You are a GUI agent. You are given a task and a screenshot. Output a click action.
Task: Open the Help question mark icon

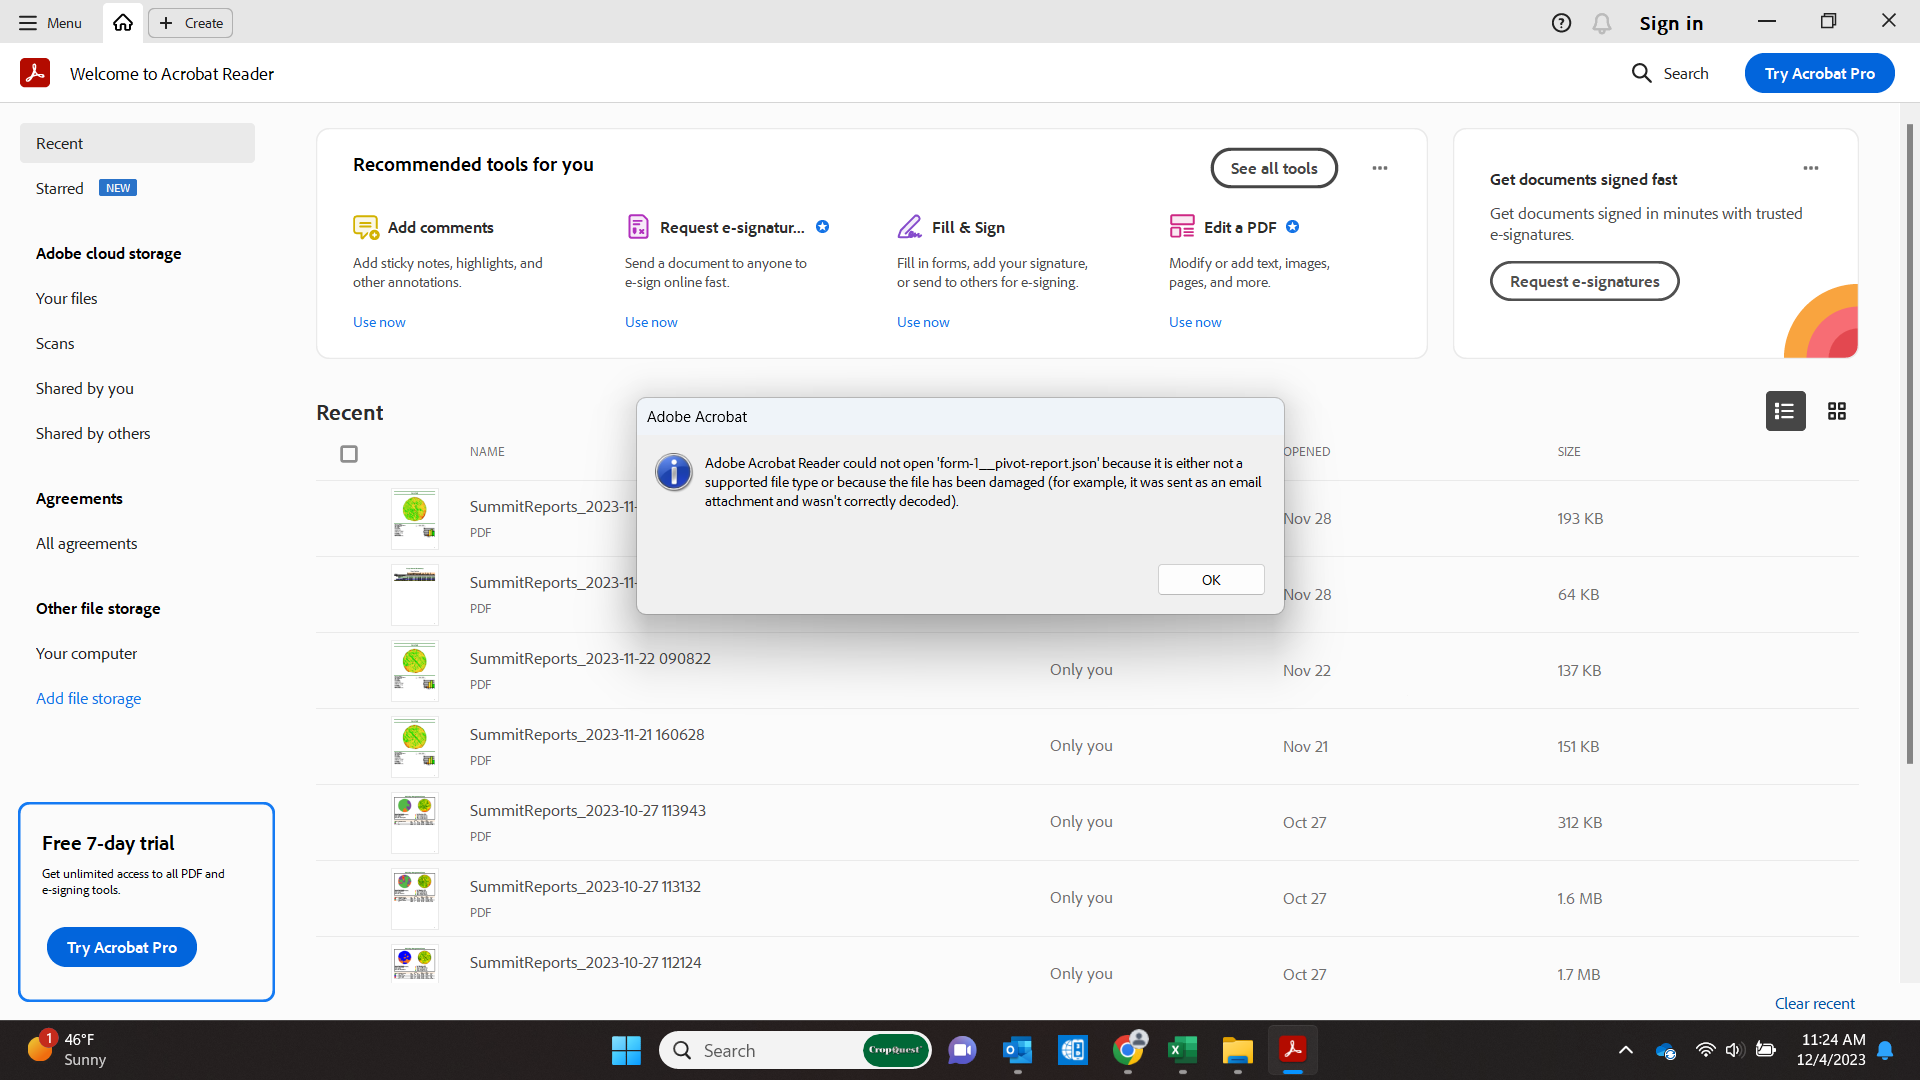click(1561, 23)
